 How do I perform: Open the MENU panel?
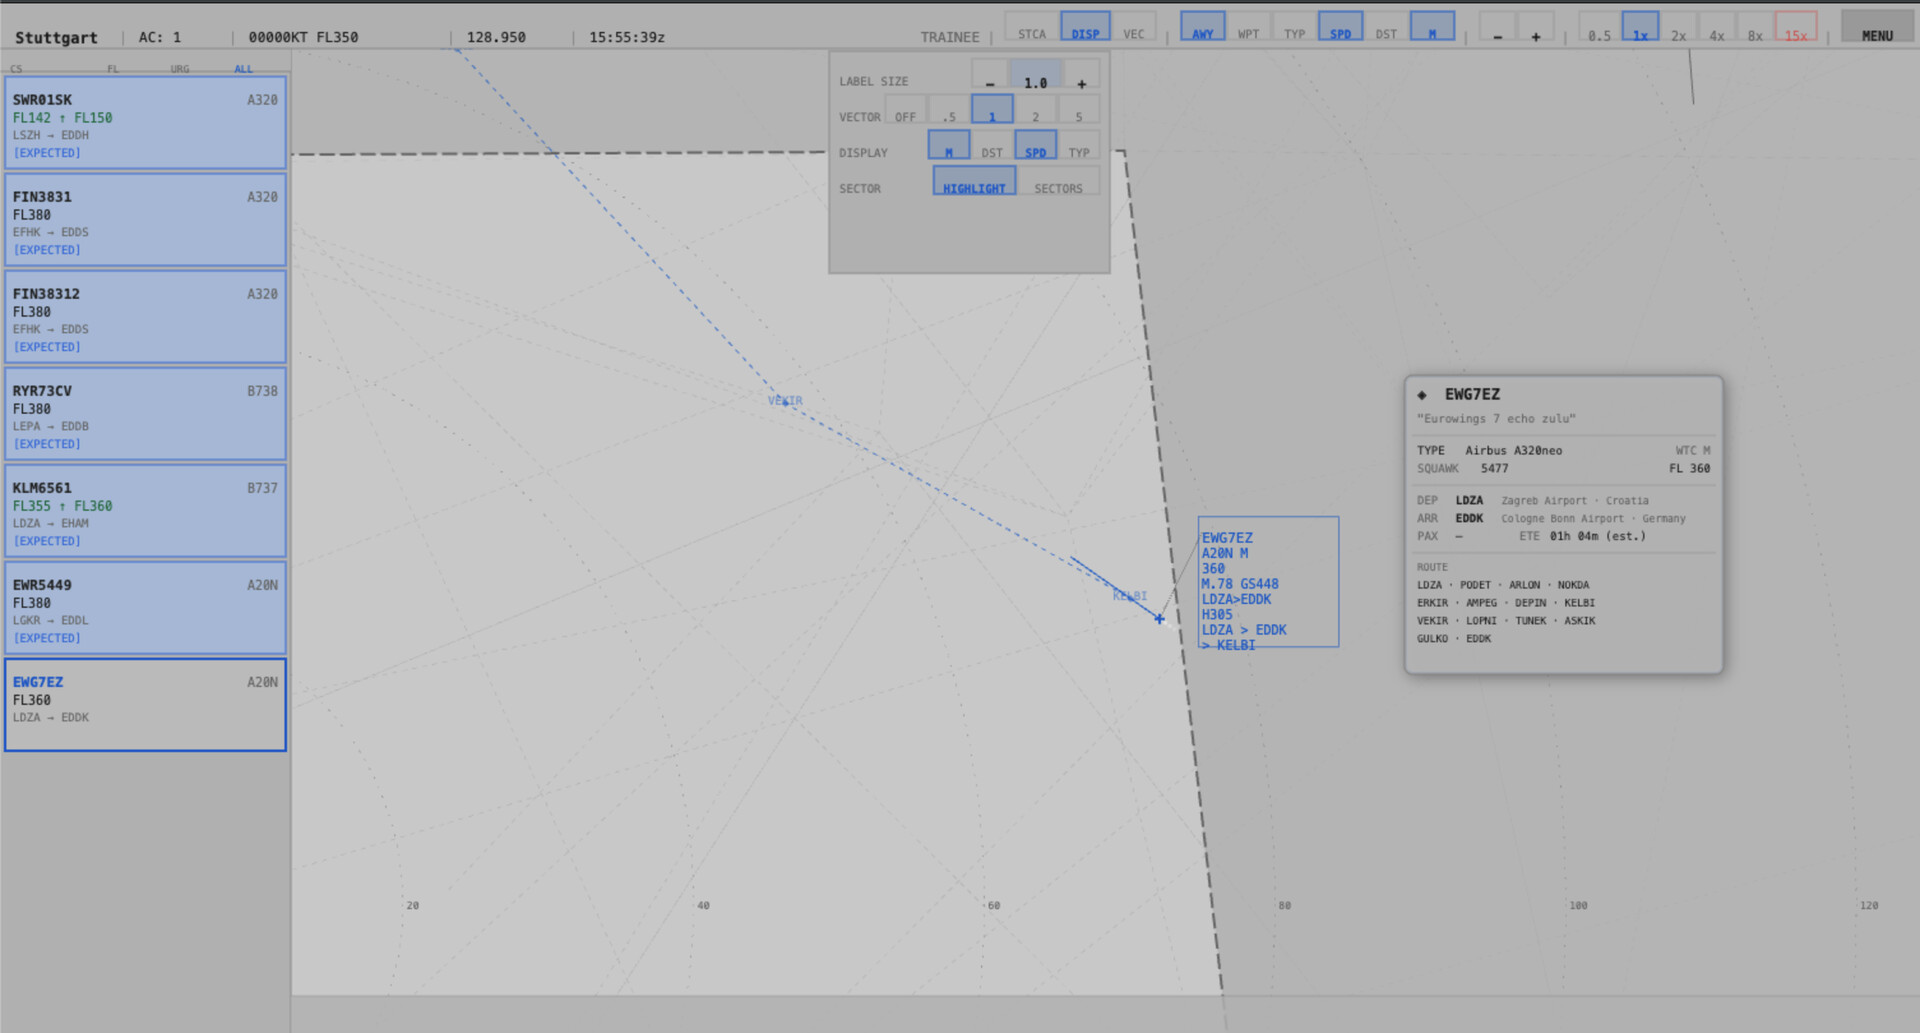coord(1877,35)
